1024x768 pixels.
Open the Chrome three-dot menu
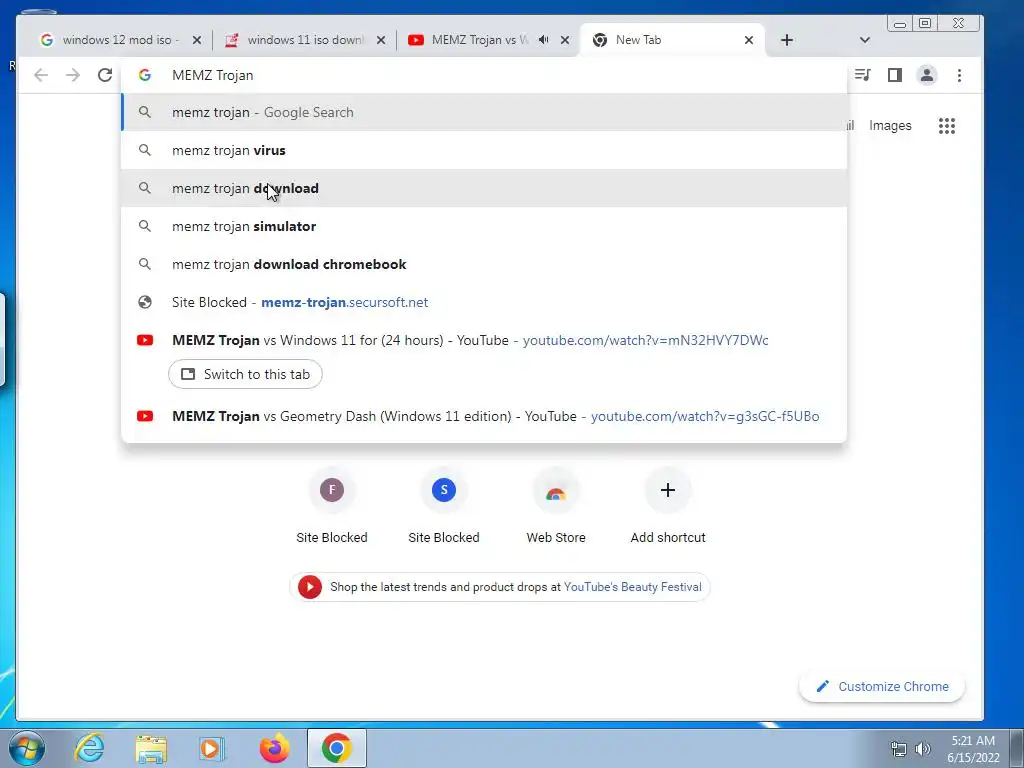pos(959,75)
